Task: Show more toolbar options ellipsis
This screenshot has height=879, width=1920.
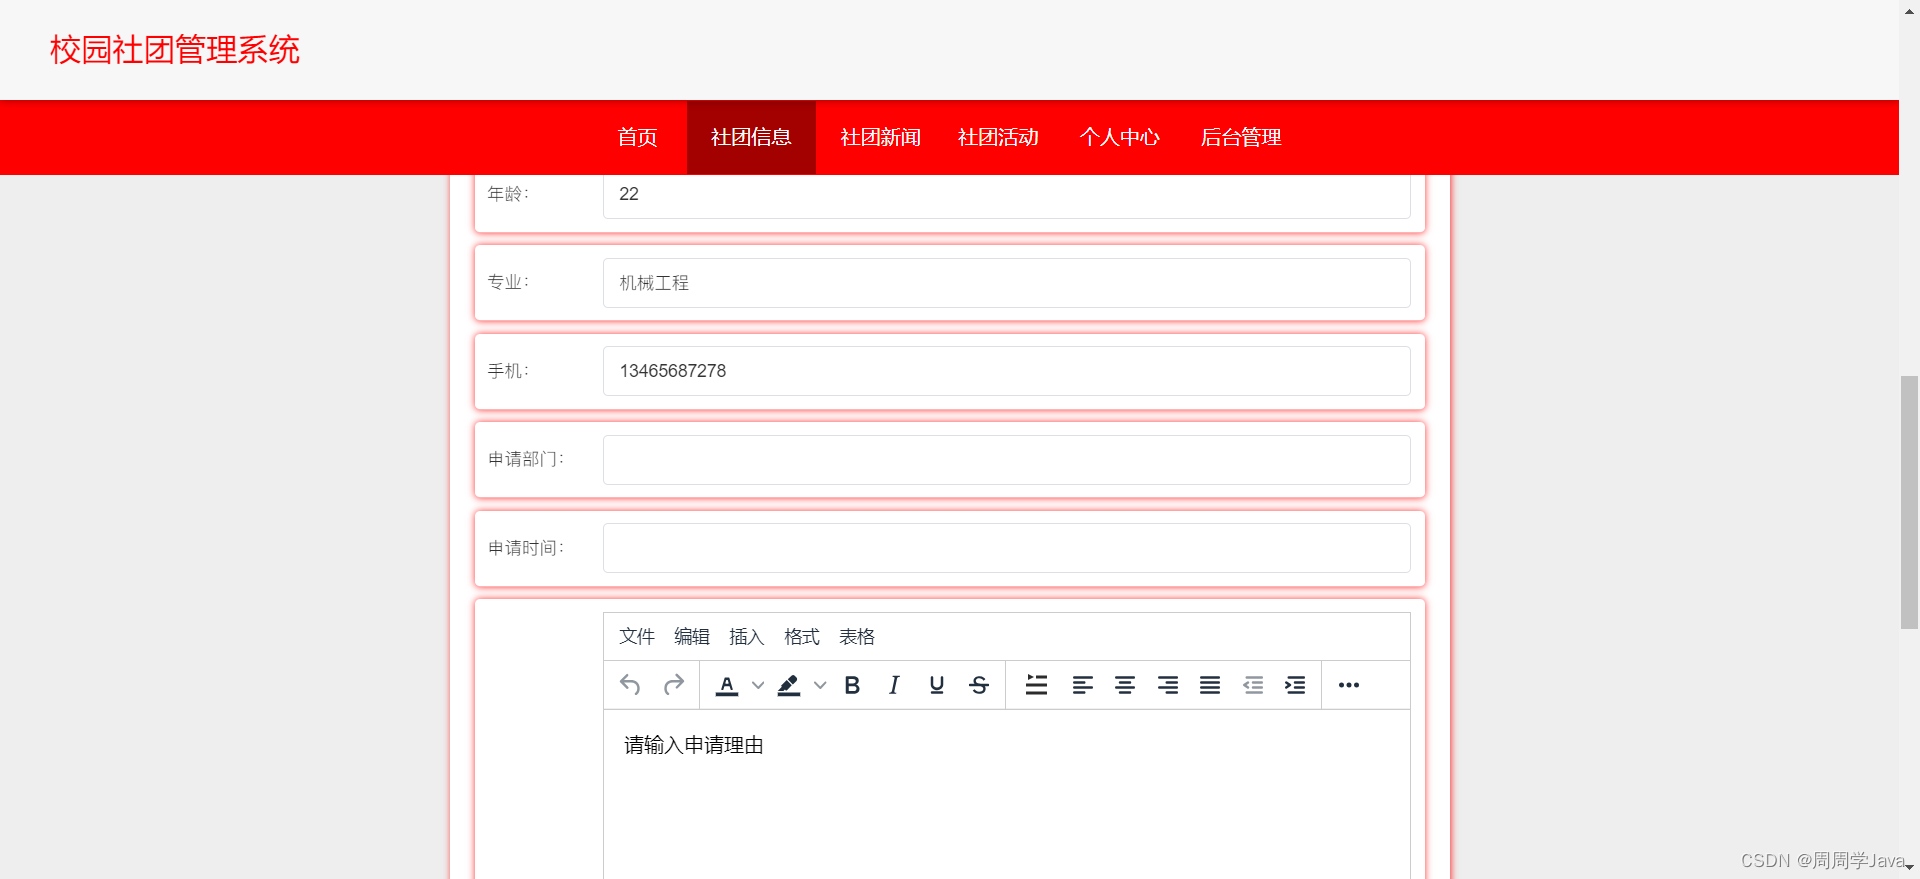Action: click(x=1349, y=685)
